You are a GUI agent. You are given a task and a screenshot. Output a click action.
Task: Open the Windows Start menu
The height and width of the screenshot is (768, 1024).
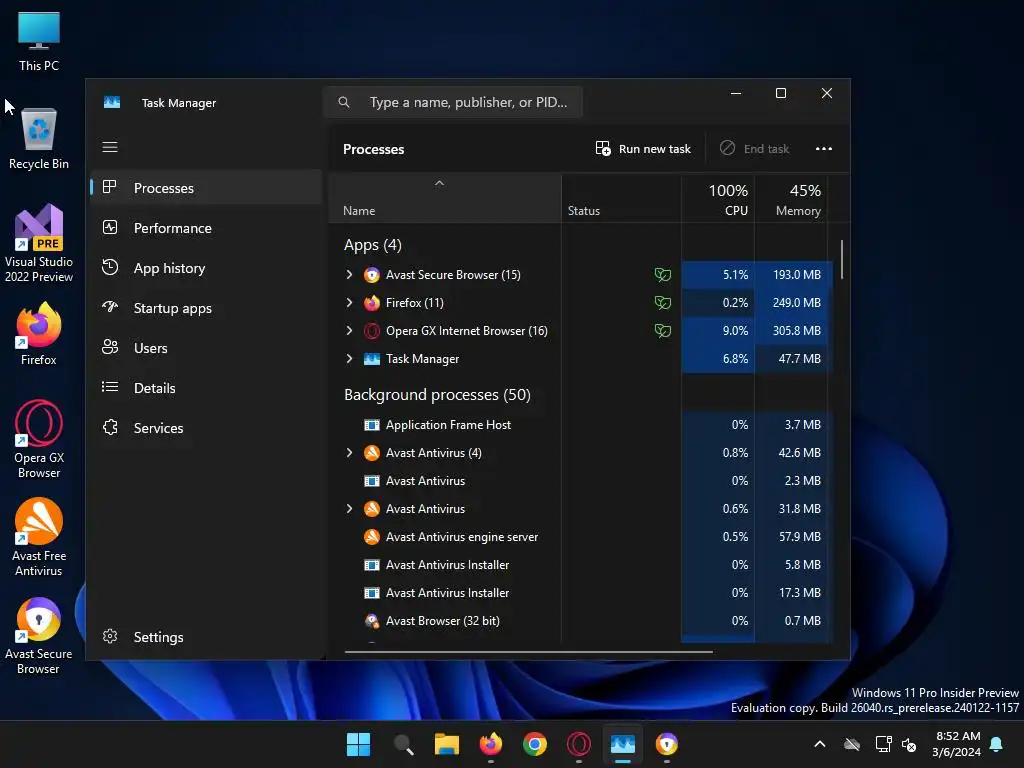point(358,744)
